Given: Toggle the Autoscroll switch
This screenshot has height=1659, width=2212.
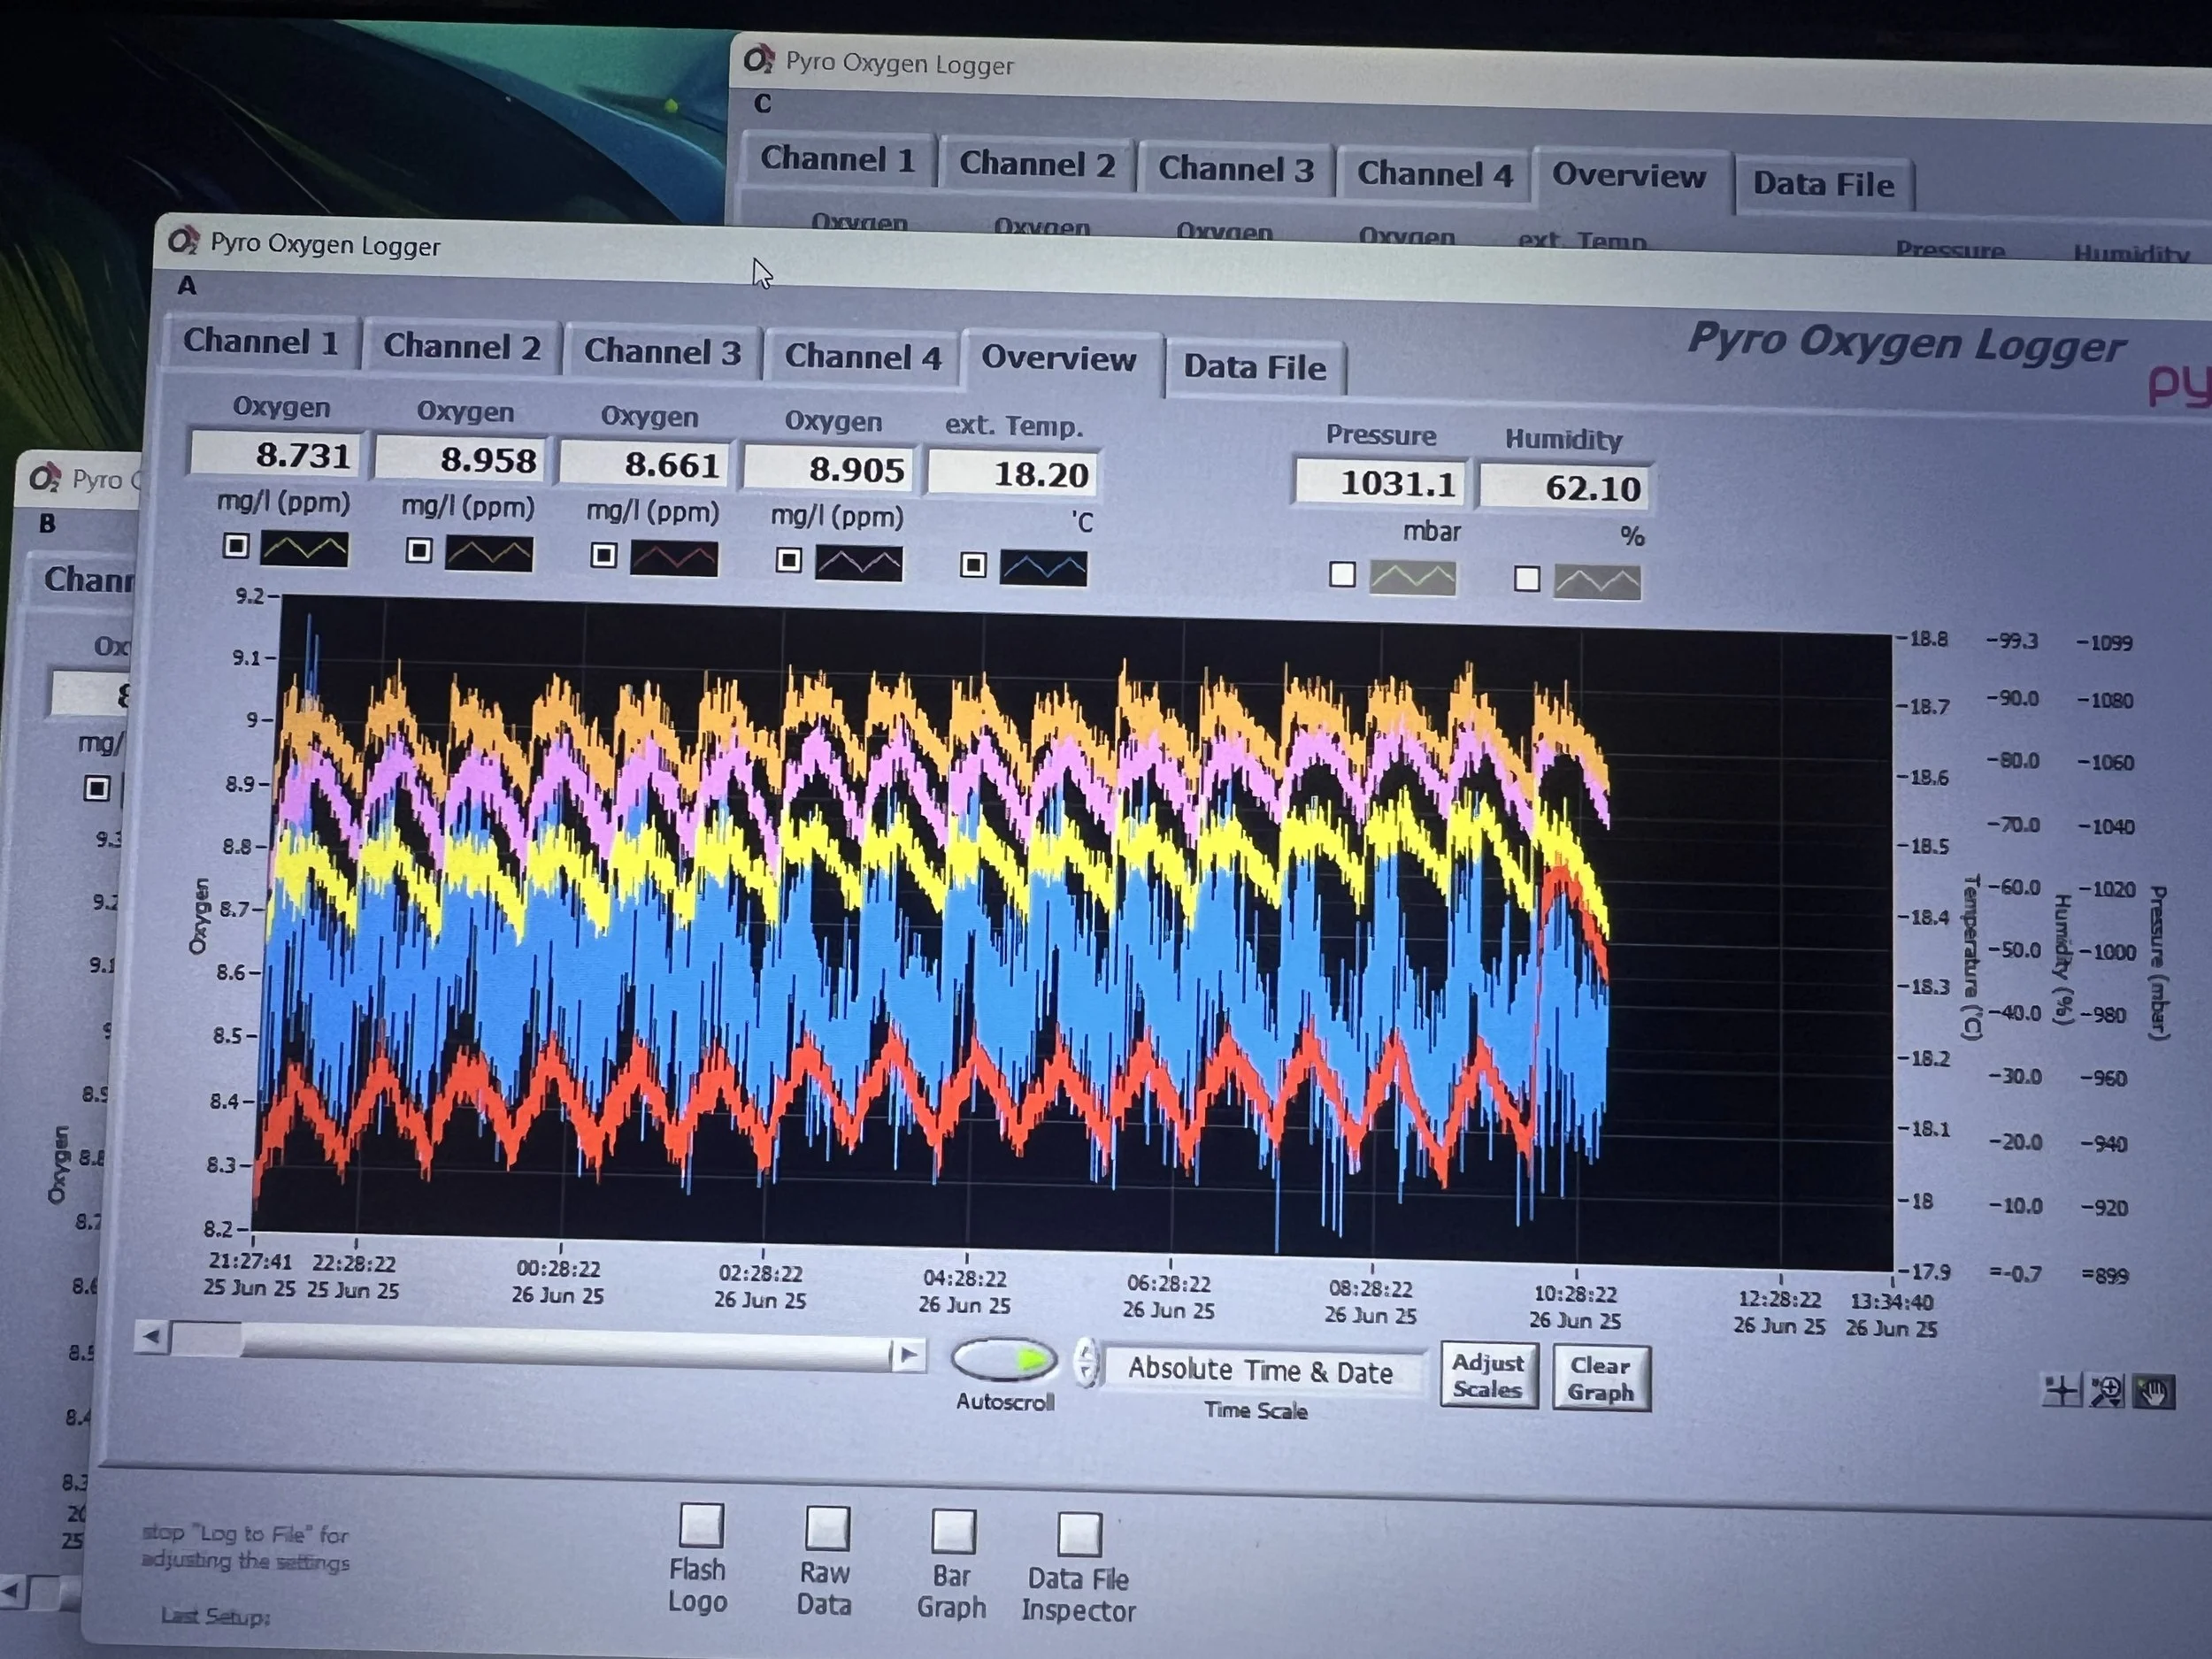Looking at the screenshot, I should pos(1004,1358).
